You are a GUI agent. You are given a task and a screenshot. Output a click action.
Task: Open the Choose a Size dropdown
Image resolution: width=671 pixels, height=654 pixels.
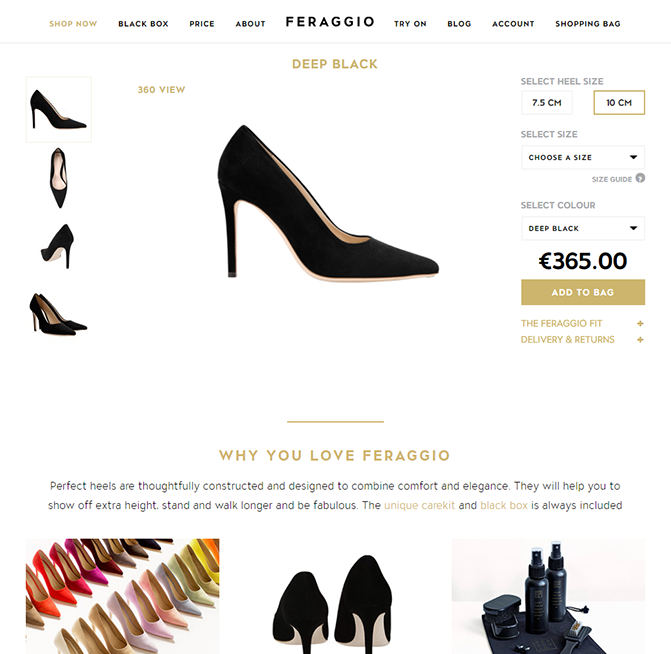pyautogui.click(x=583, y=158)
